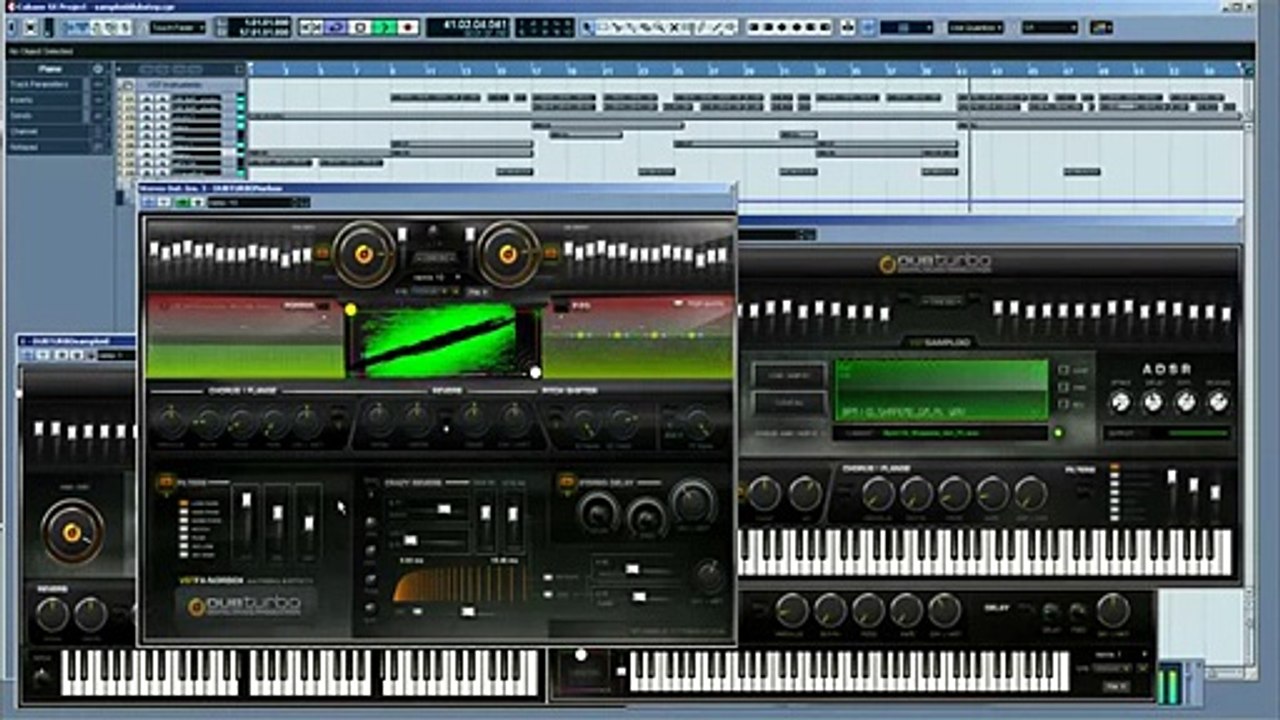
Task: Click first Chorus/Flanger knob in sampler window
Action: pos(878,494)
